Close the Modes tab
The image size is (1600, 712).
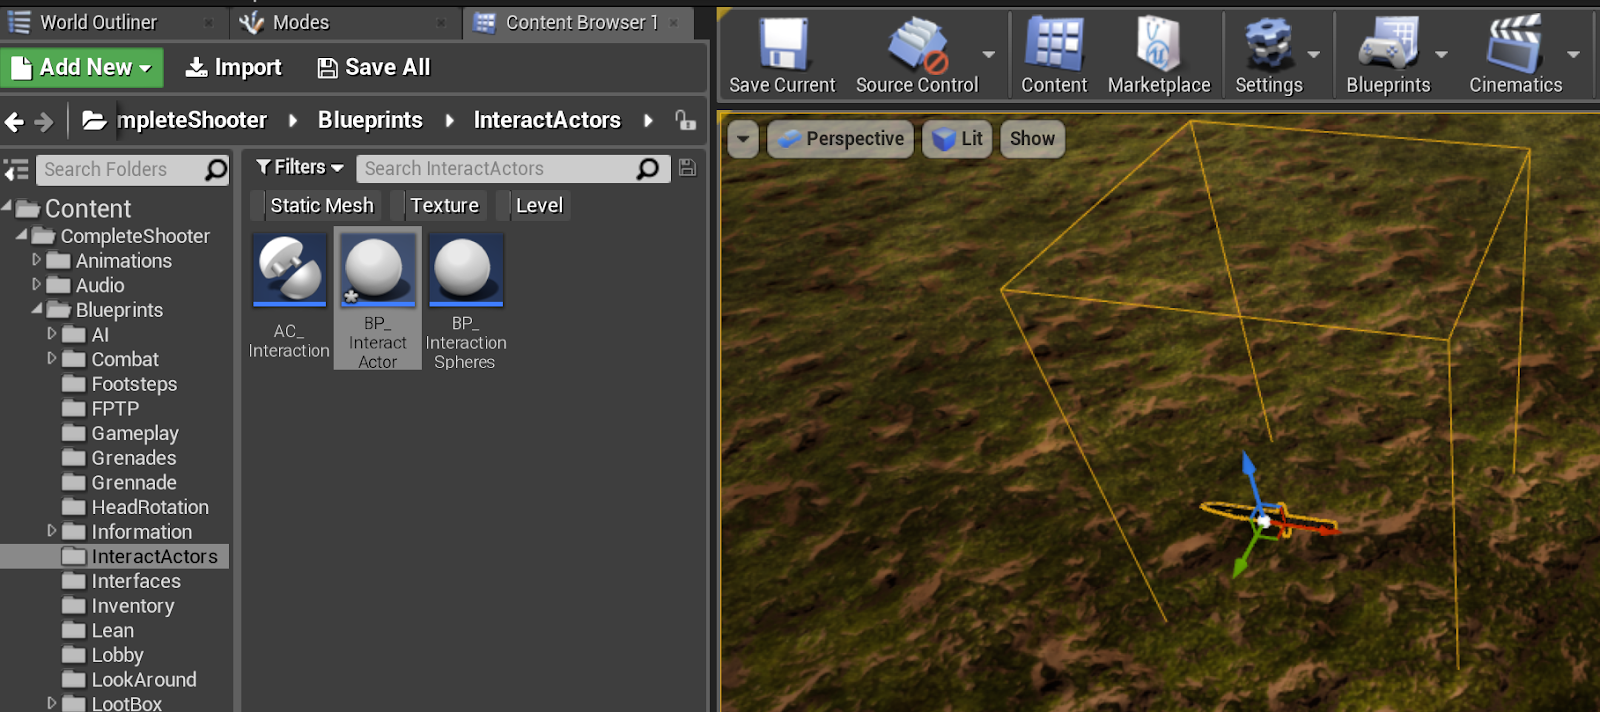[441, 22]
